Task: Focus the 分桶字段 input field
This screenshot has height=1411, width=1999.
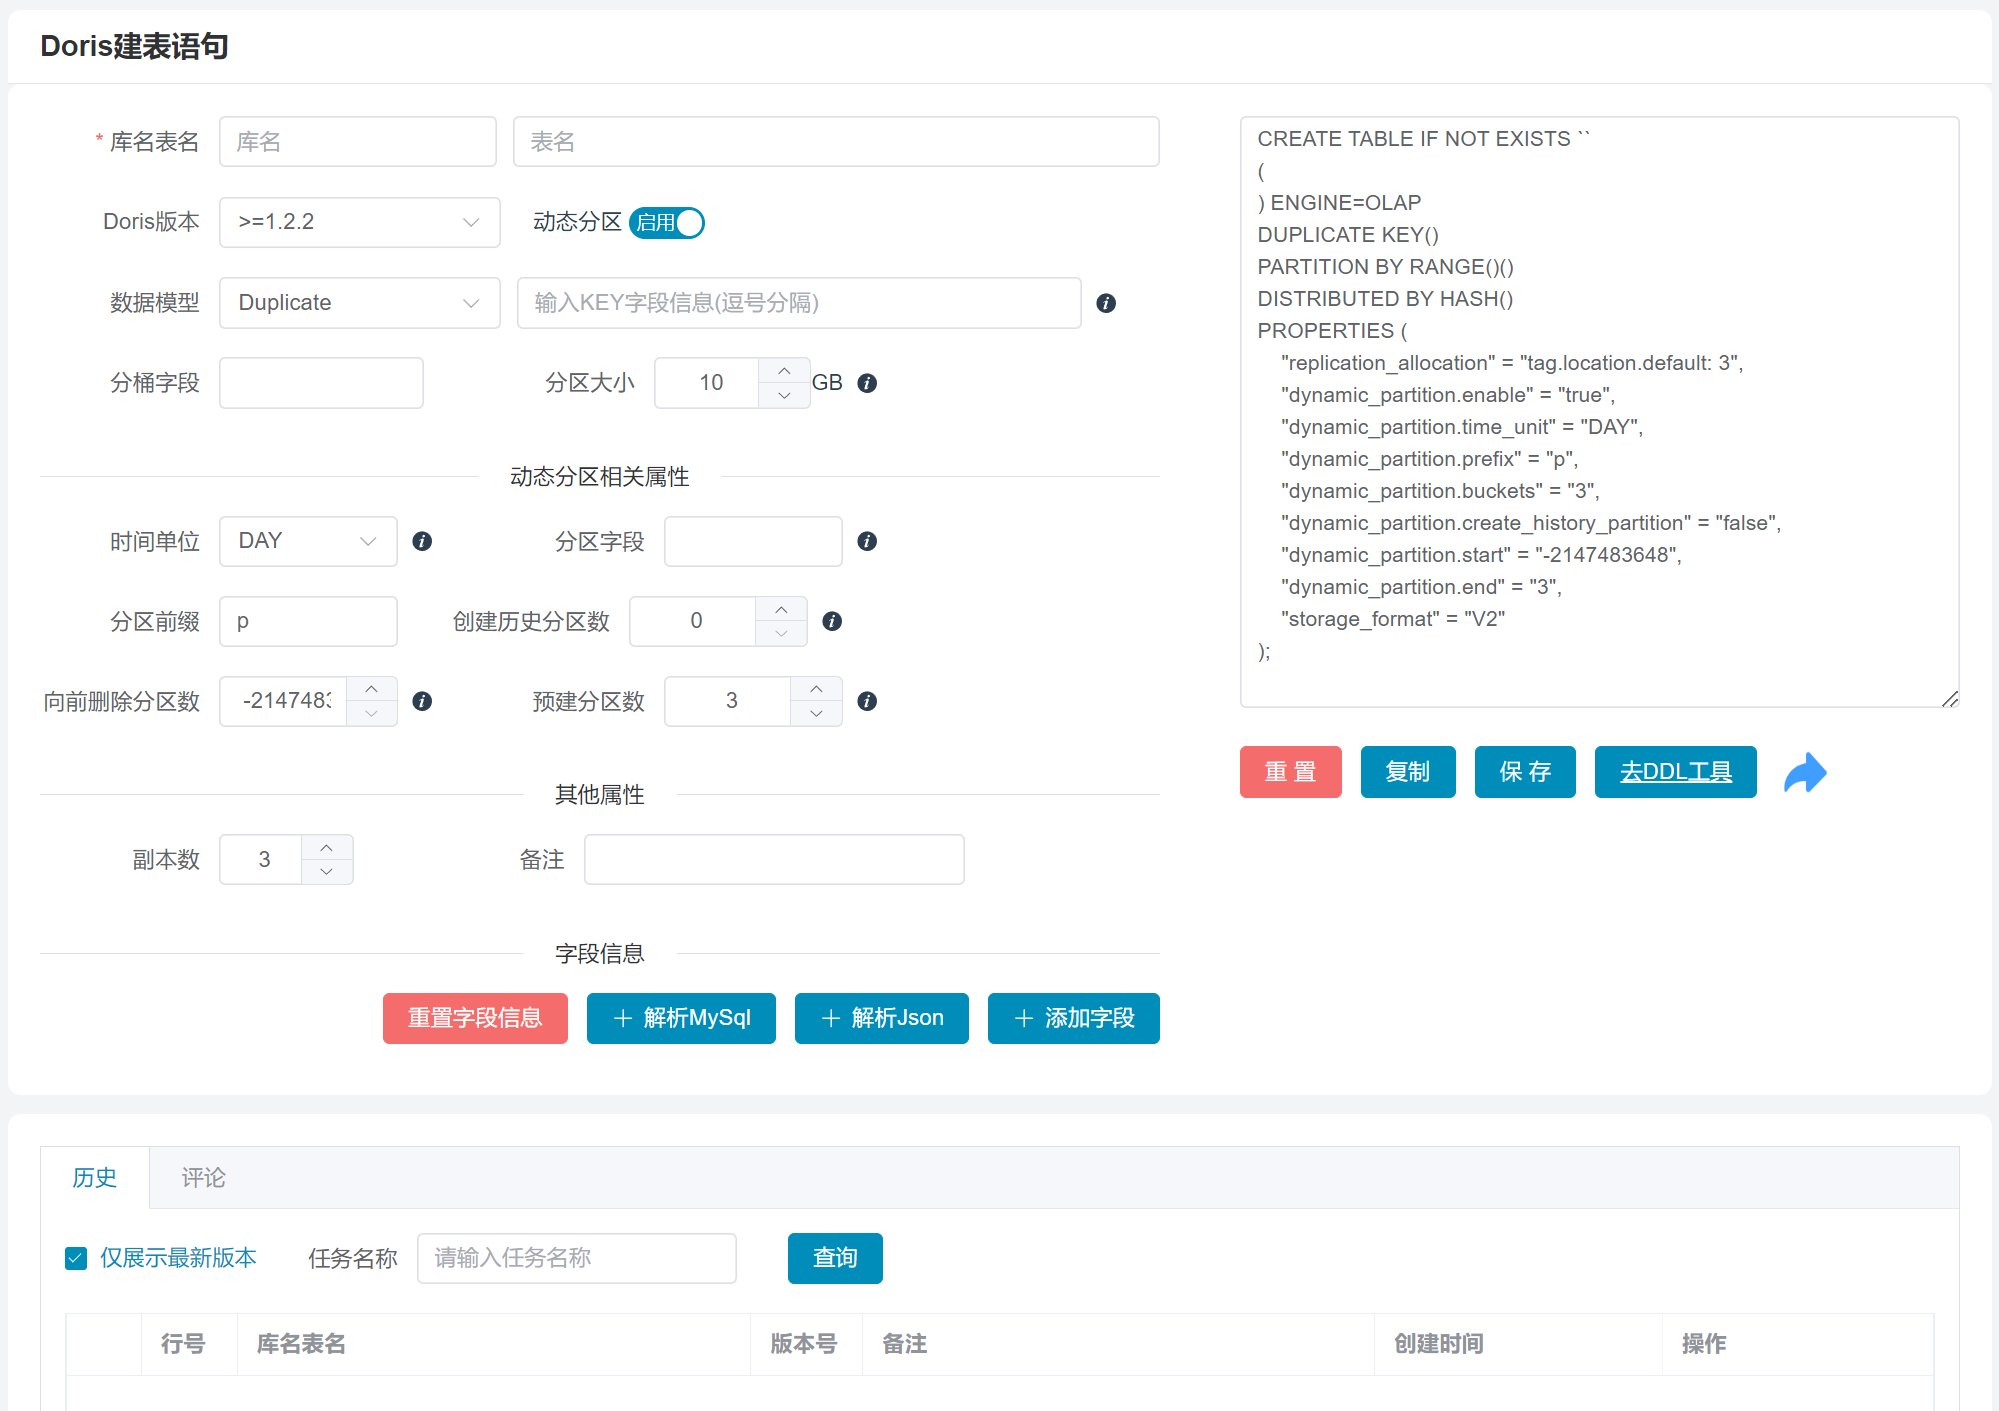Action: tap(321, 383)
